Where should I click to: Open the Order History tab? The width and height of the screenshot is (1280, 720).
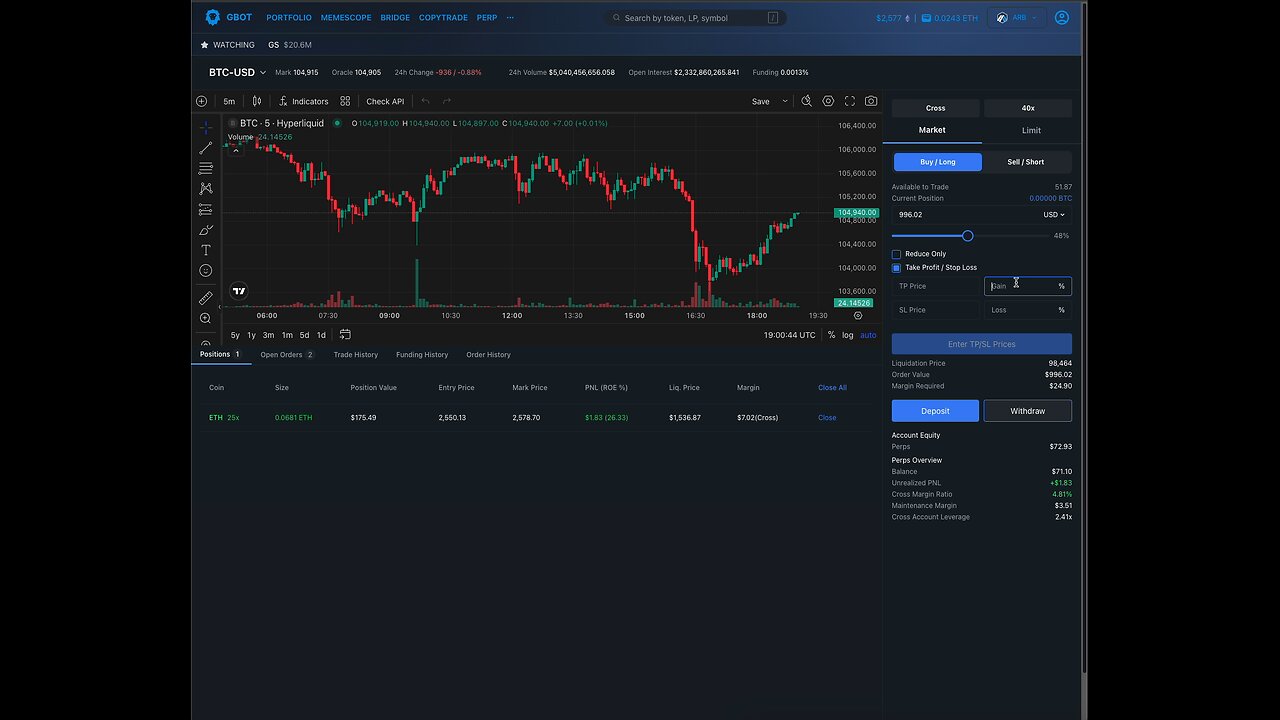[488, 355]
